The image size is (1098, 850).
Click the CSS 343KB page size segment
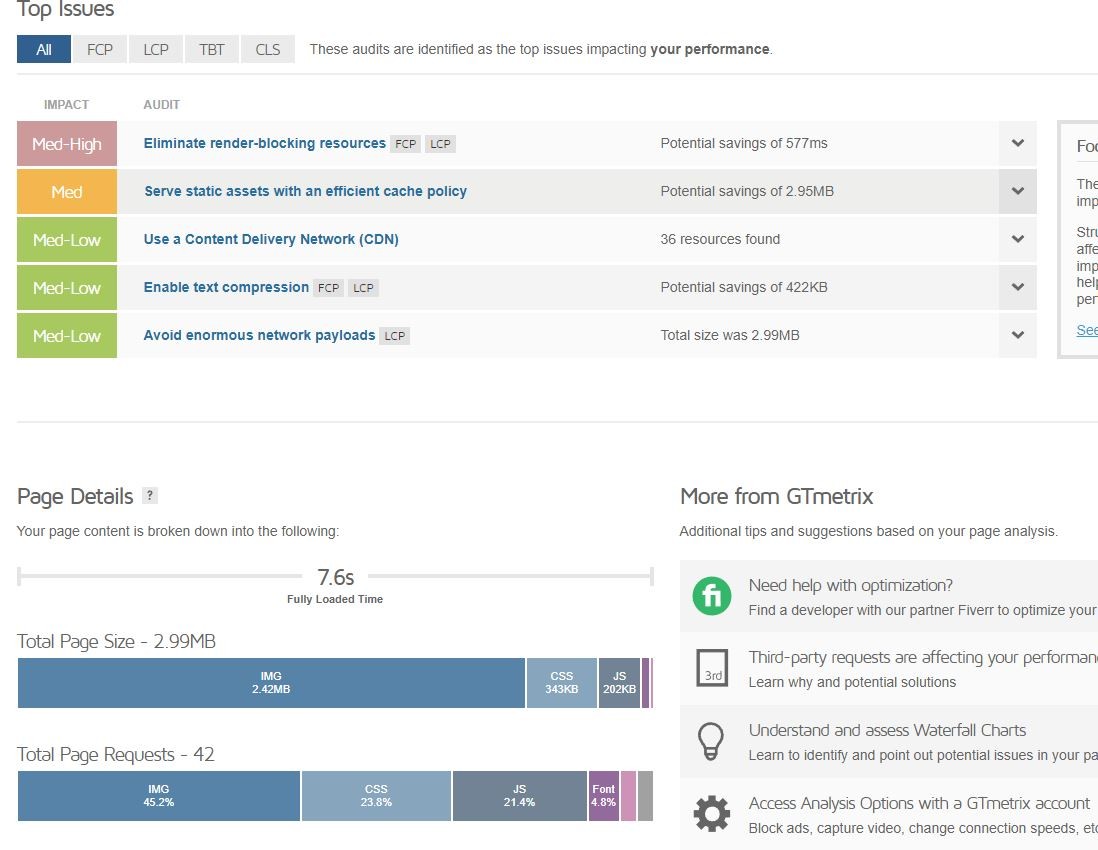point(562,683)
